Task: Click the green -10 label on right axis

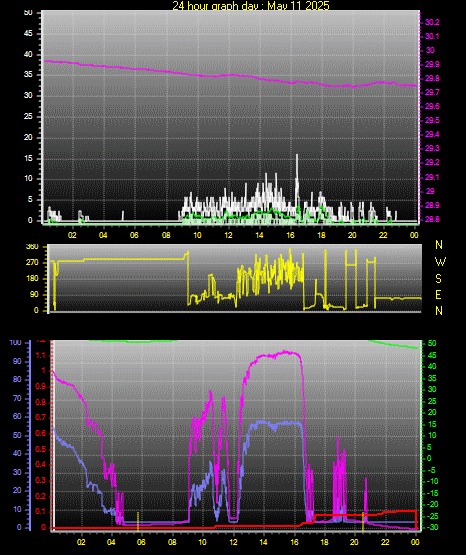Action: coord(432,481)
